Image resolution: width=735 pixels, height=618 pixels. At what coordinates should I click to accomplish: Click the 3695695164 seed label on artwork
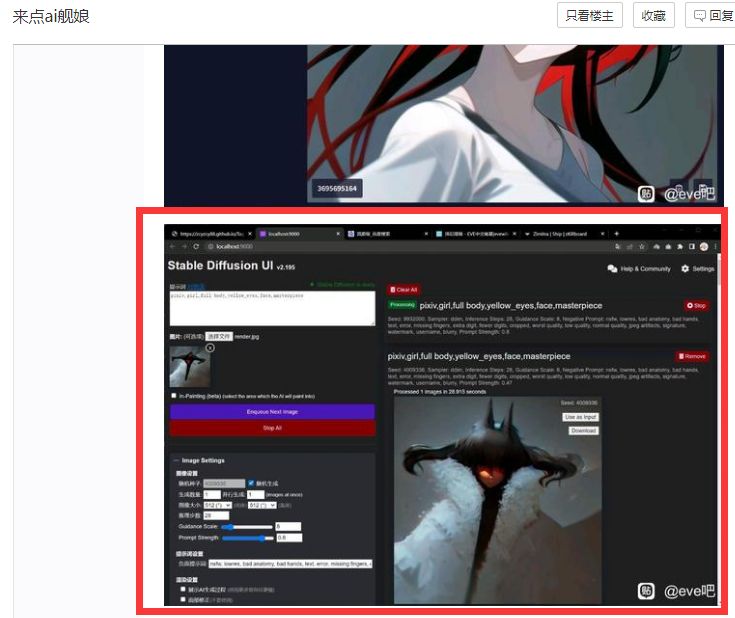pos(337,188)
